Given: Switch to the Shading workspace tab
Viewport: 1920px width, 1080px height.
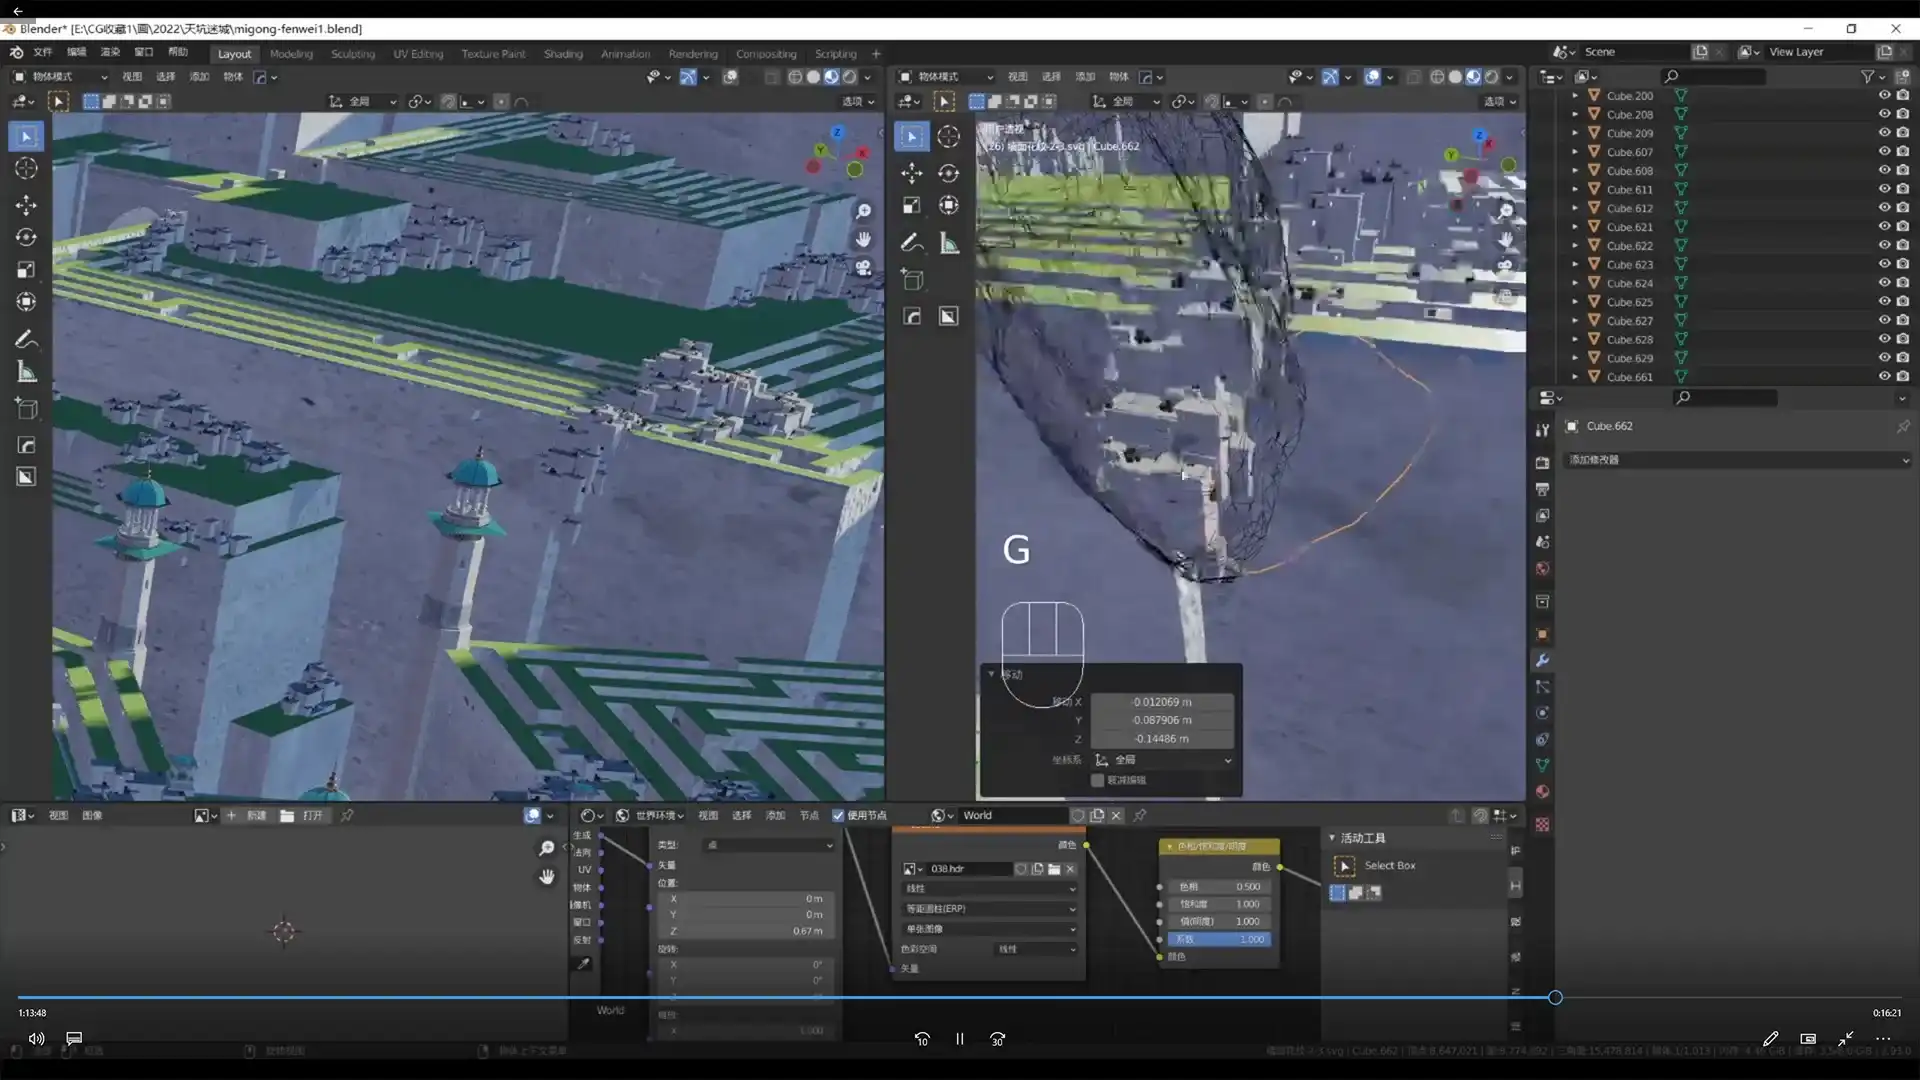Looking at the screenshot, I should 563,54.
